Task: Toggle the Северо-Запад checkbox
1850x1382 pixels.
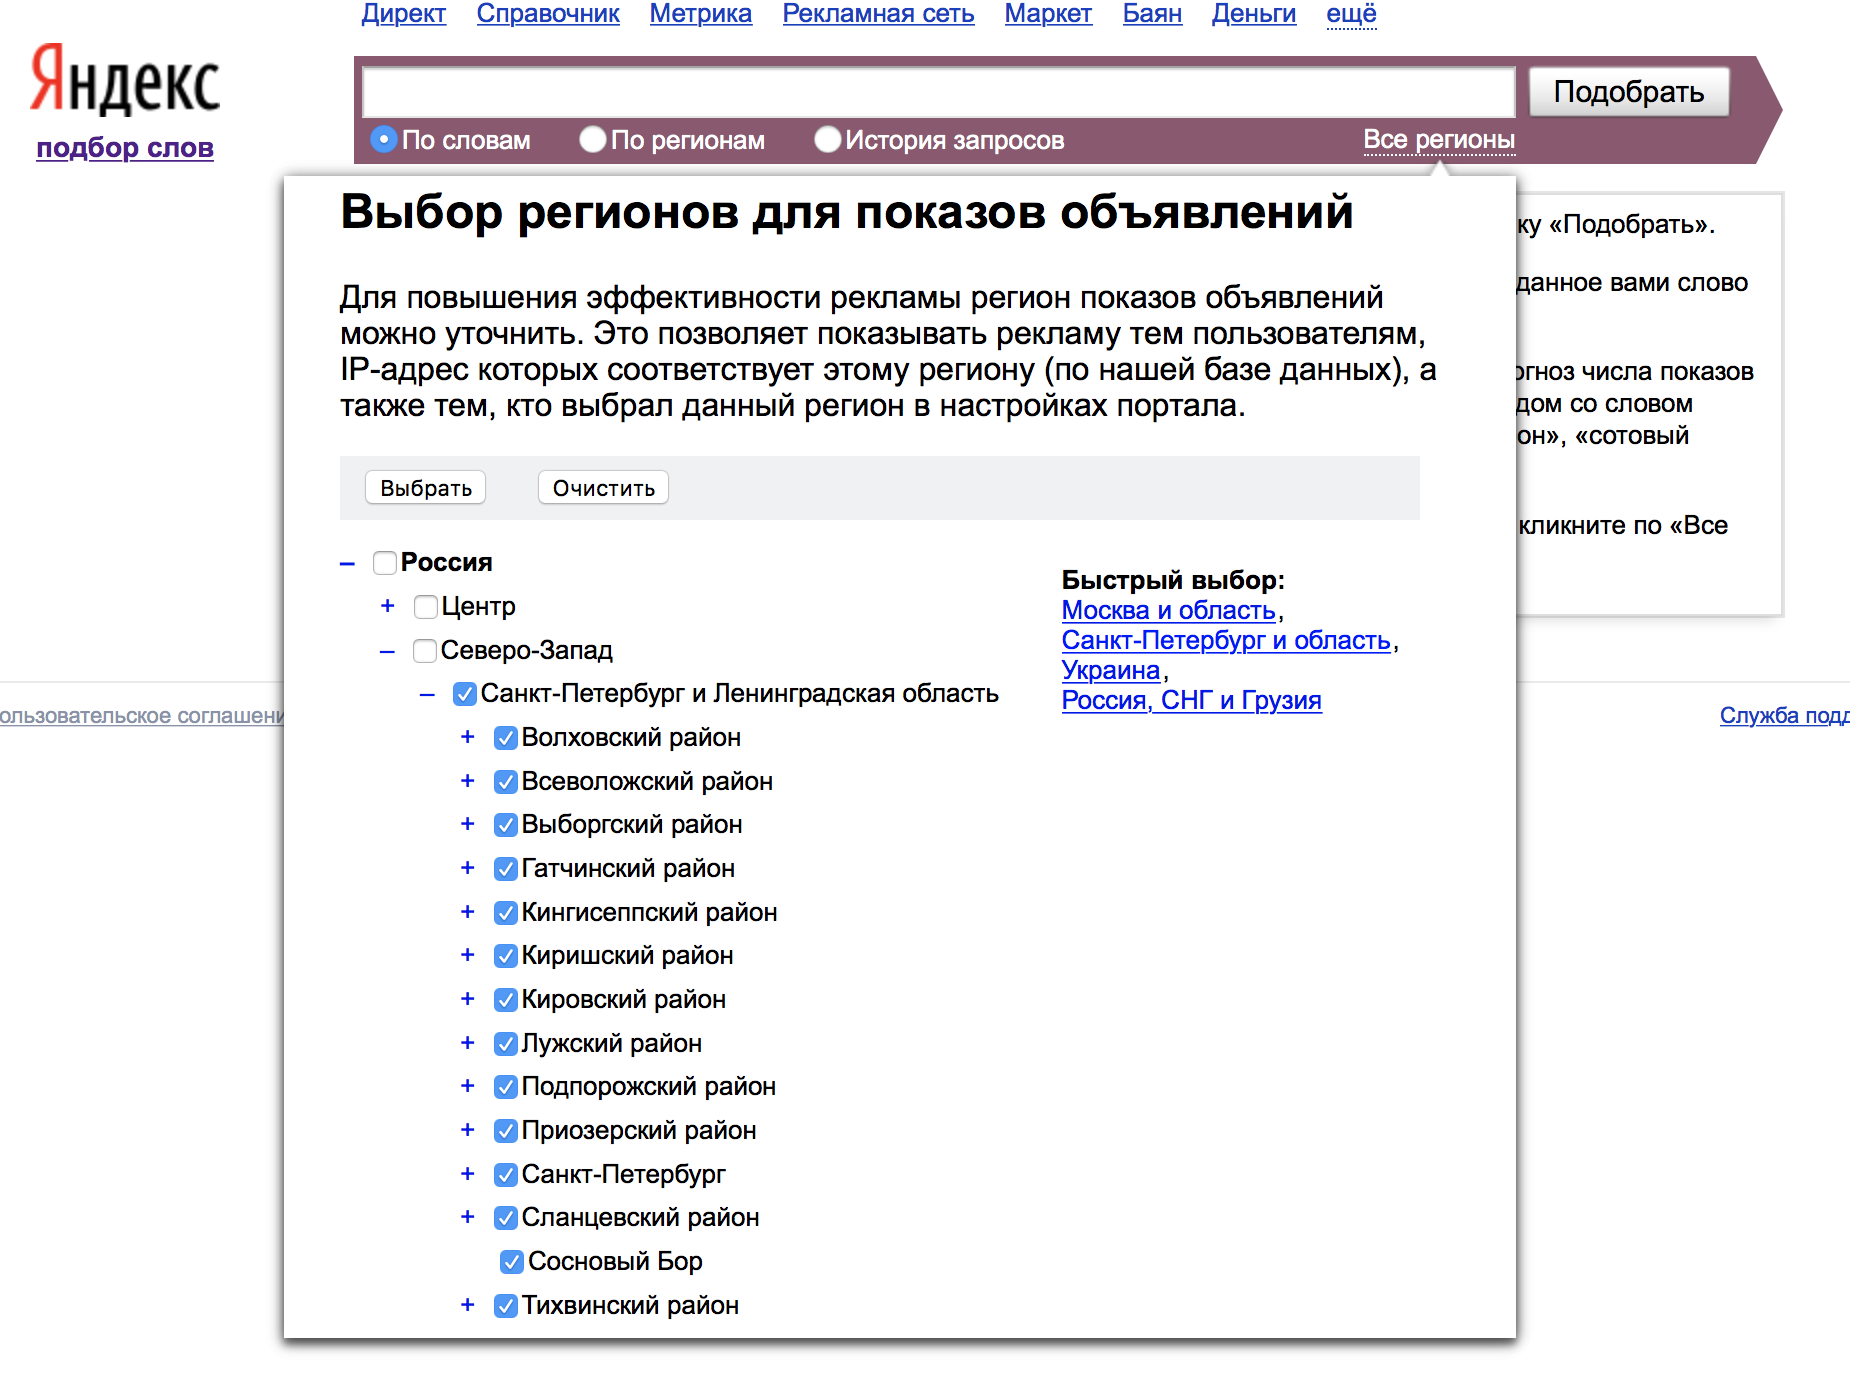Action: point(425,651)
